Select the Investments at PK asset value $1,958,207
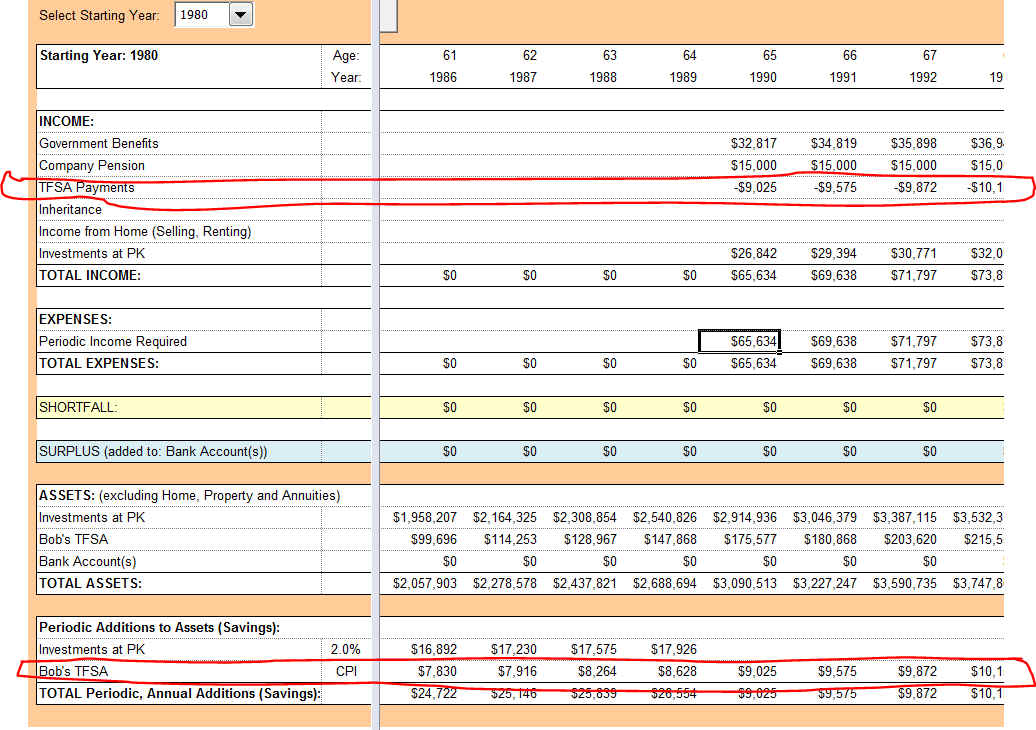 click(x=425, y=517)
